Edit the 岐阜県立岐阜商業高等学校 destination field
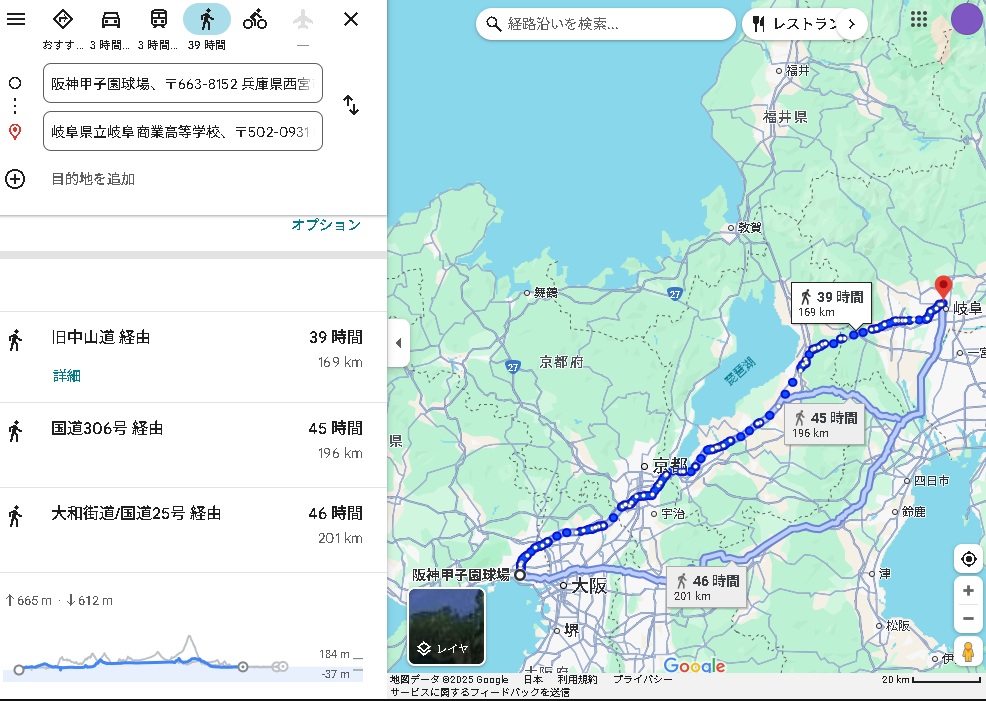The height and width of the screenshot is (701, 986). [183, 131]
